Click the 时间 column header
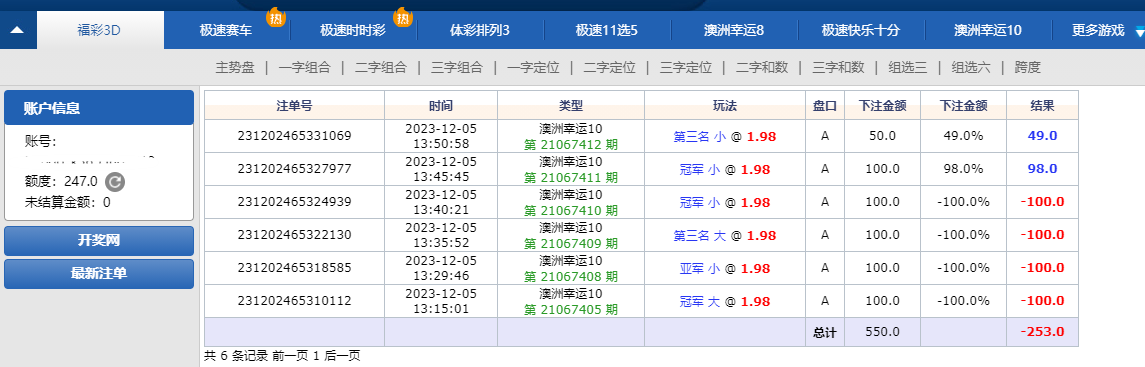 tap(441, 106)
